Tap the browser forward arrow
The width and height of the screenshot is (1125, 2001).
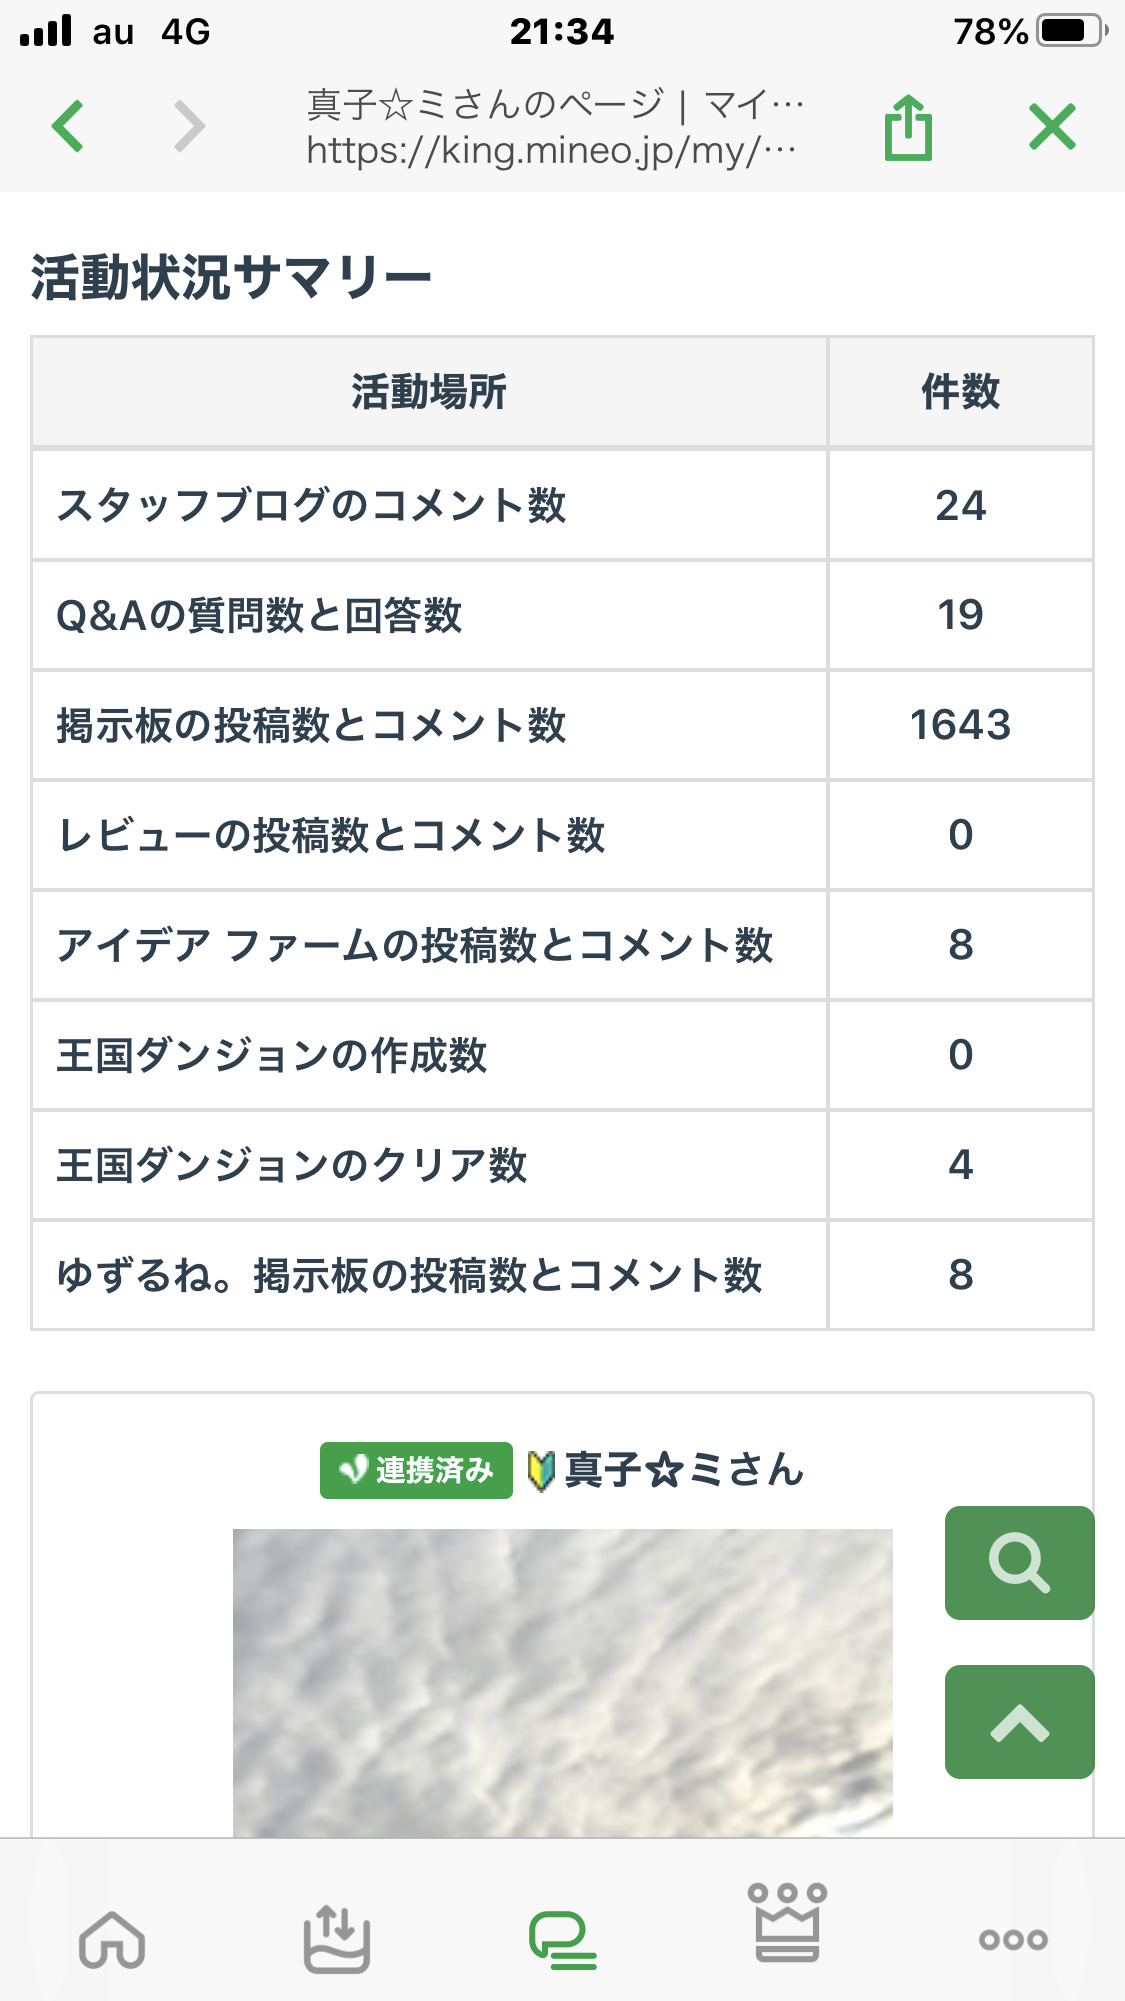point(188,126)
